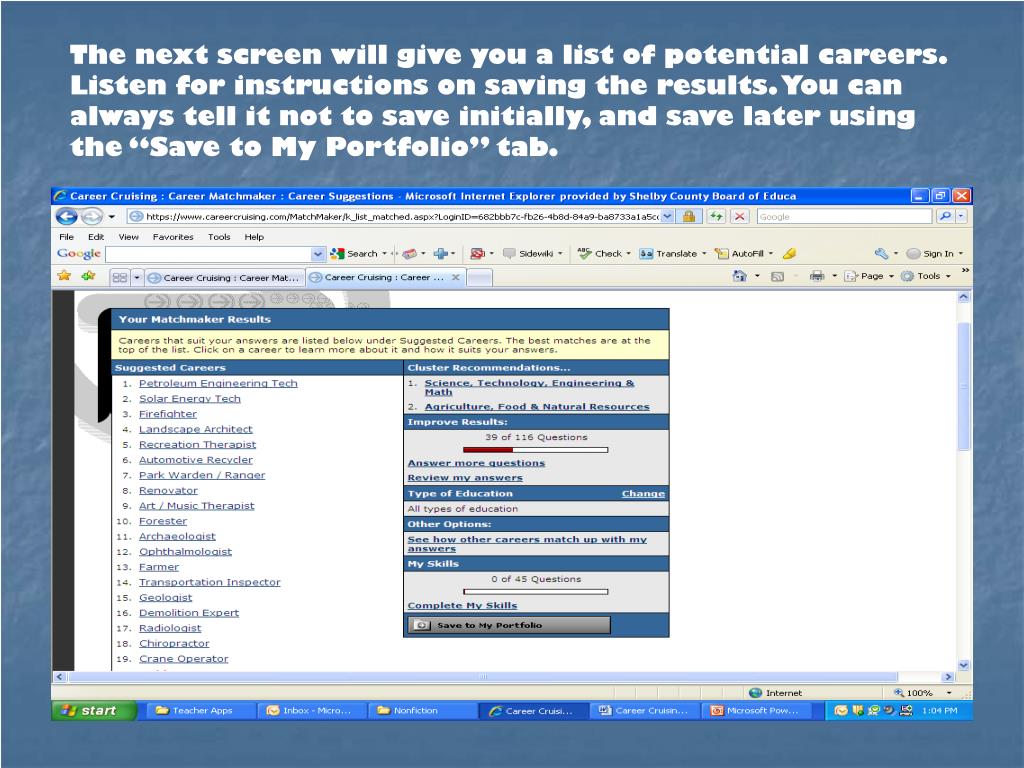
Task: Click the Print icon in command bar
Action: [x=817, y=276]
